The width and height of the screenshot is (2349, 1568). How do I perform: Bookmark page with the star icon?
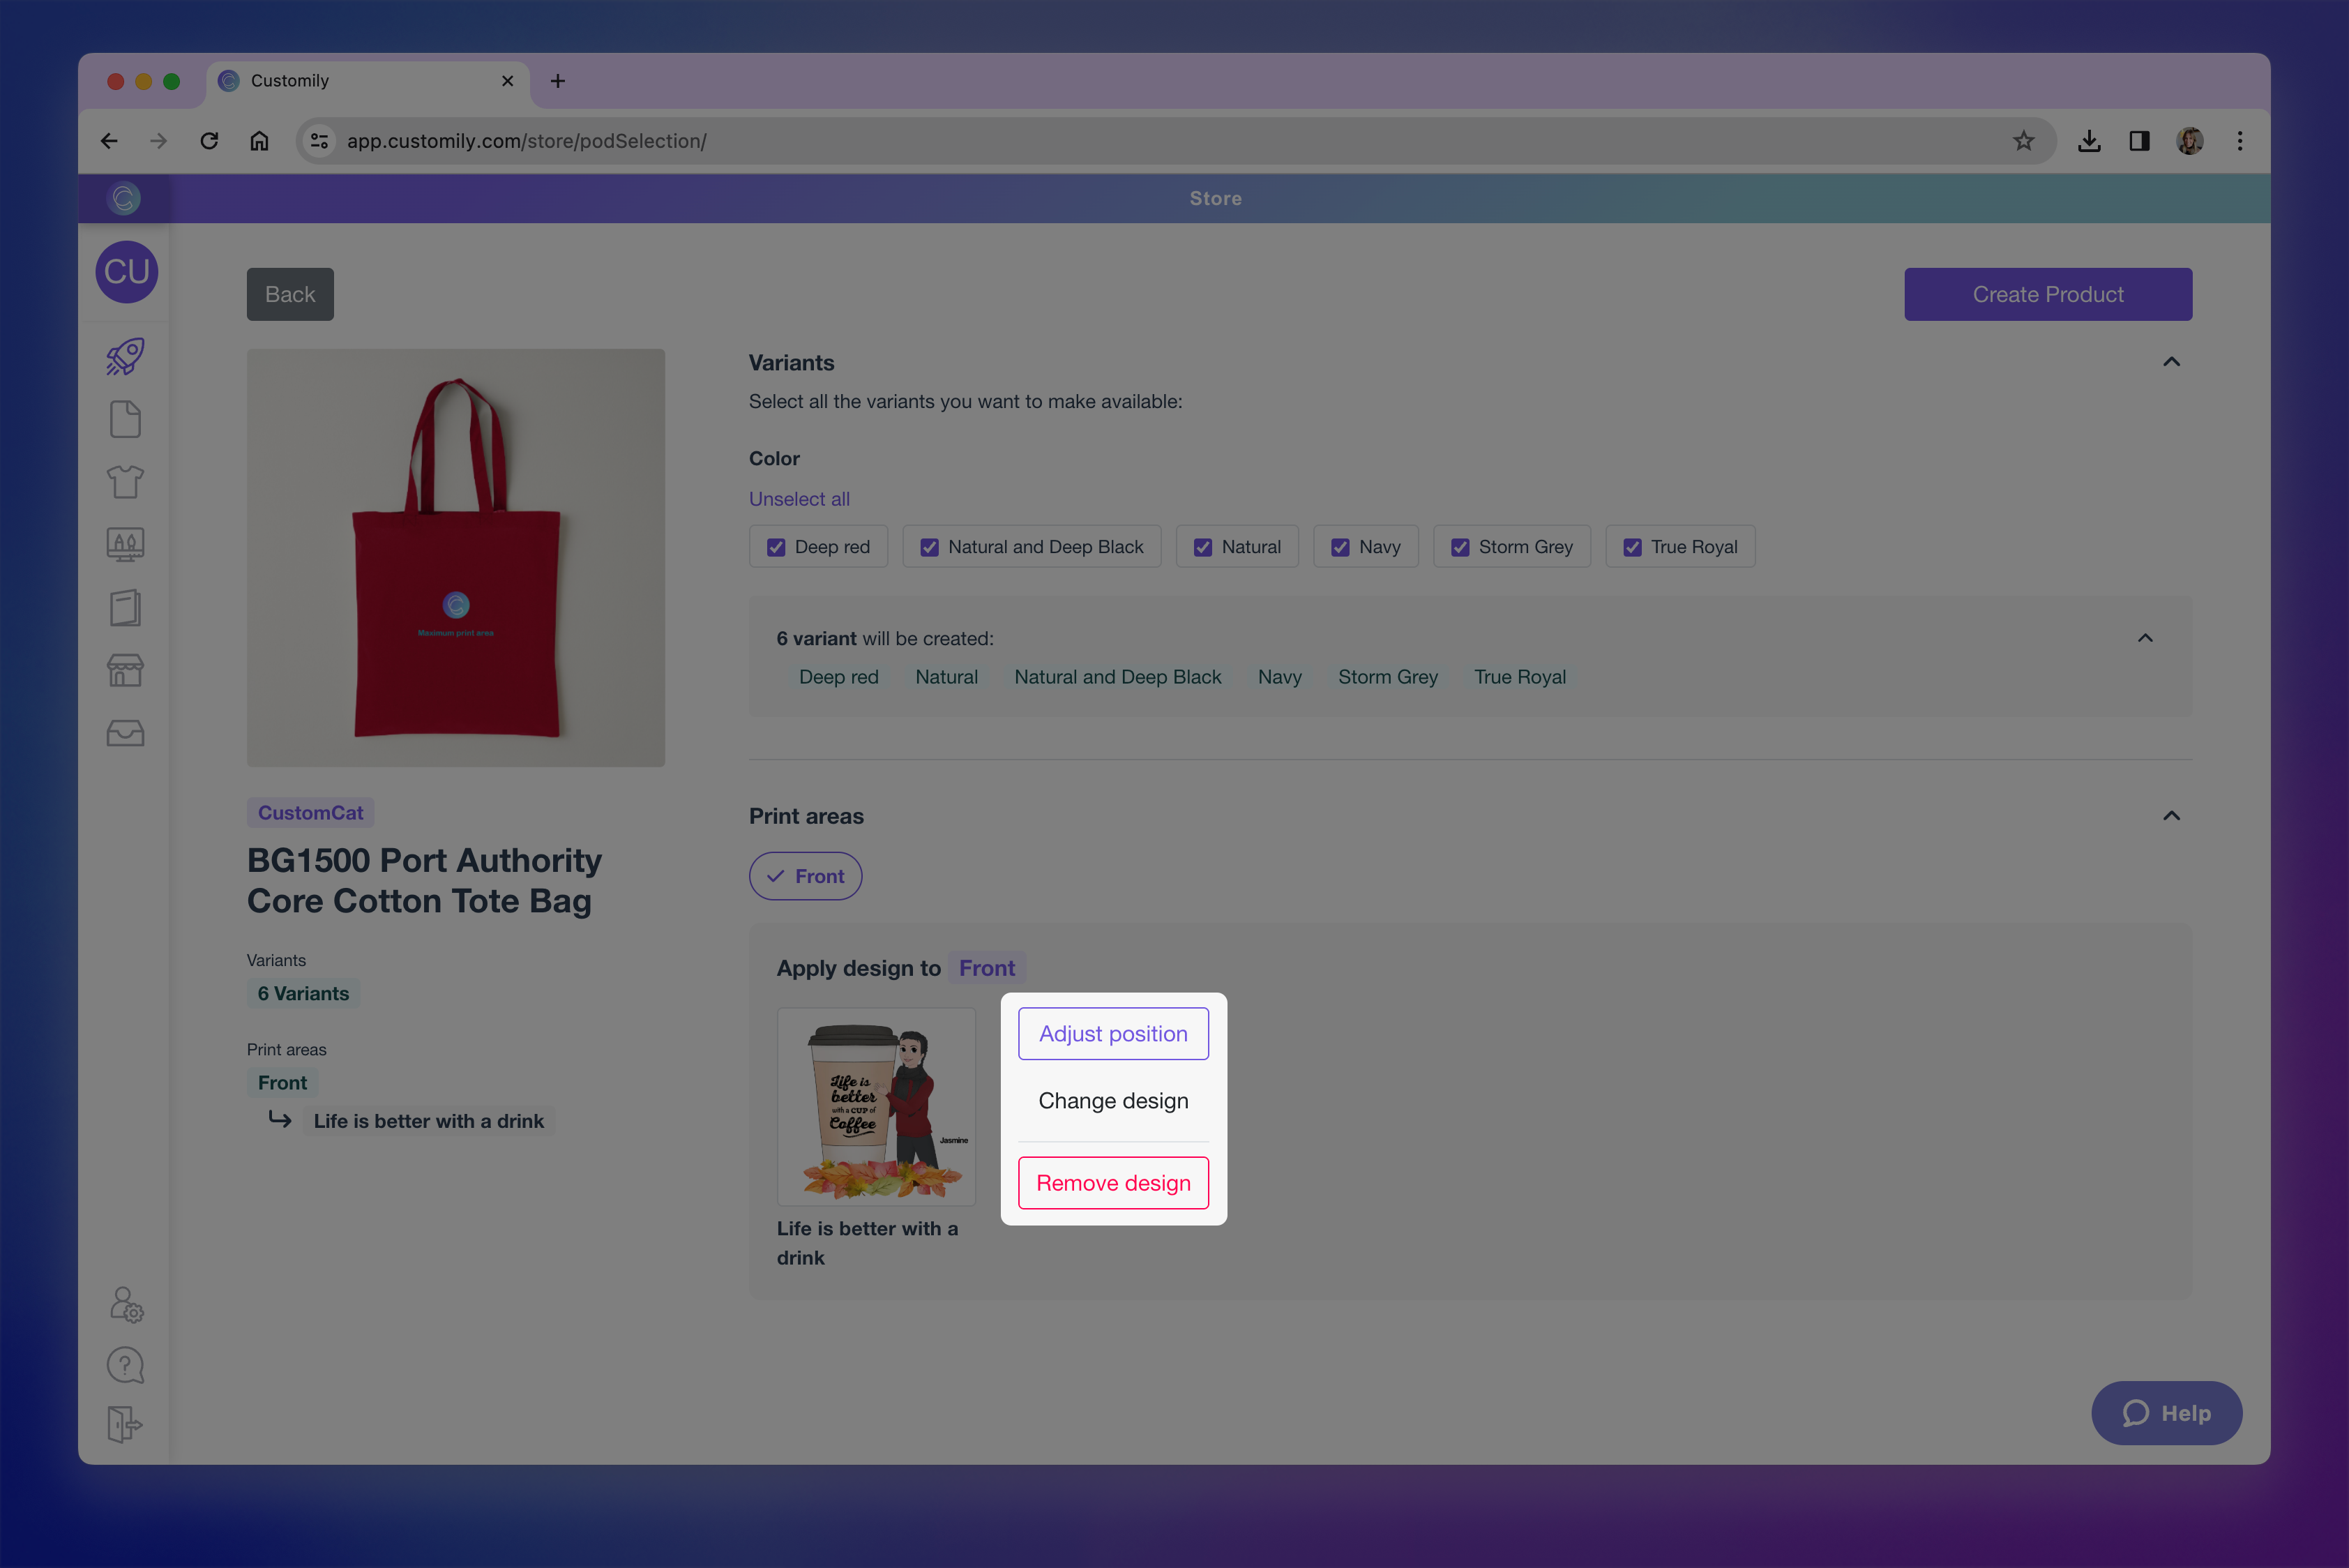pos(2023,141)
